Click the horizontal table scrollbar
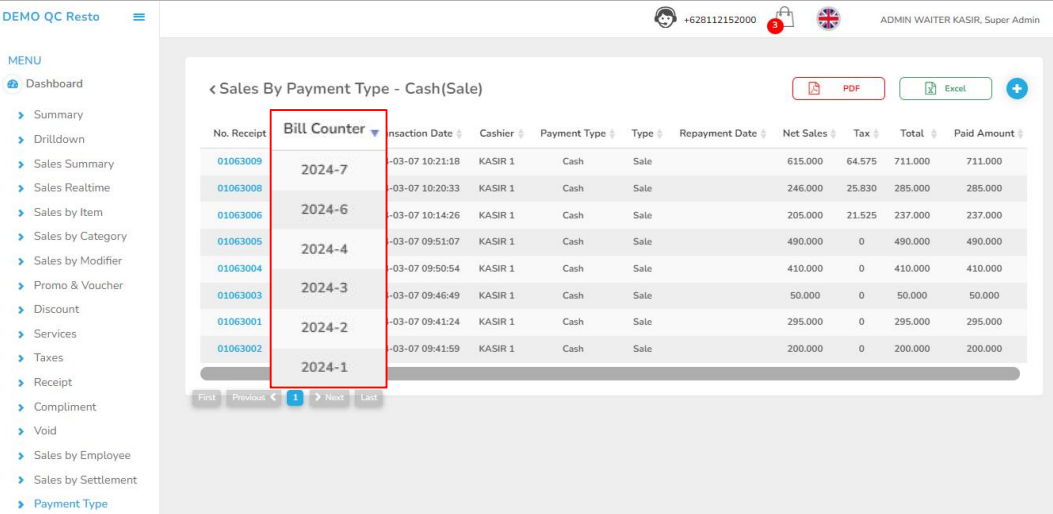The height and width of the screenshot is (514, 1053). (x=609, y=374)
